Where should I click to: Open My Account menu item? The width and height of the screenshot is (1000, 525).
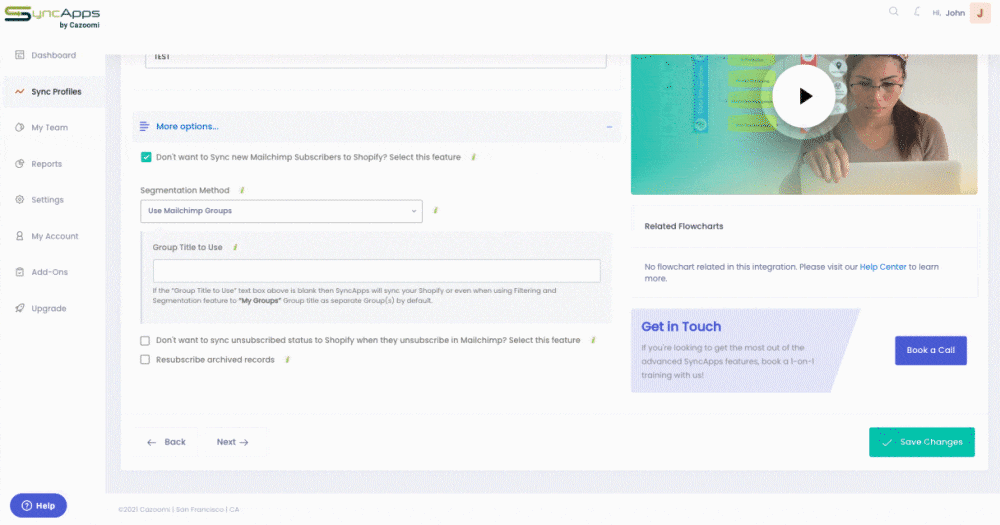pos(55,236)
